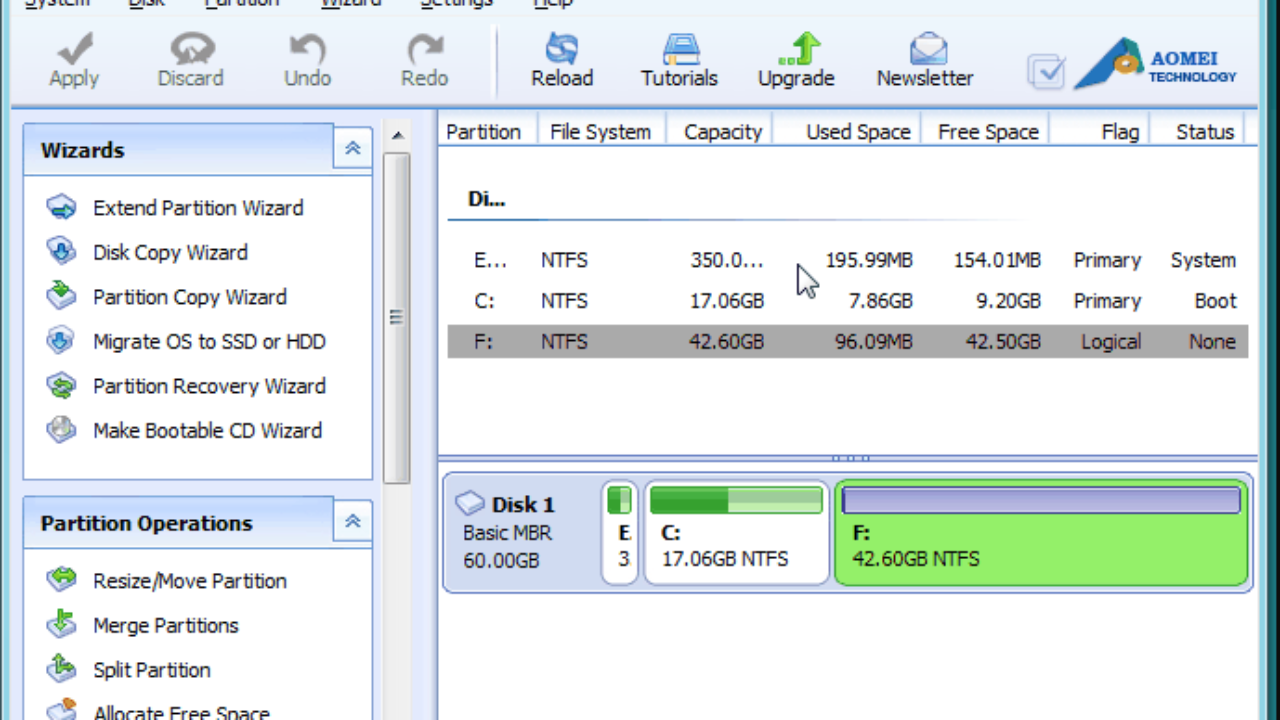The width and height of the screenshot is (1280, 720).
Task: Click the Undo arrow icon
Action: (x=307, y=47)
